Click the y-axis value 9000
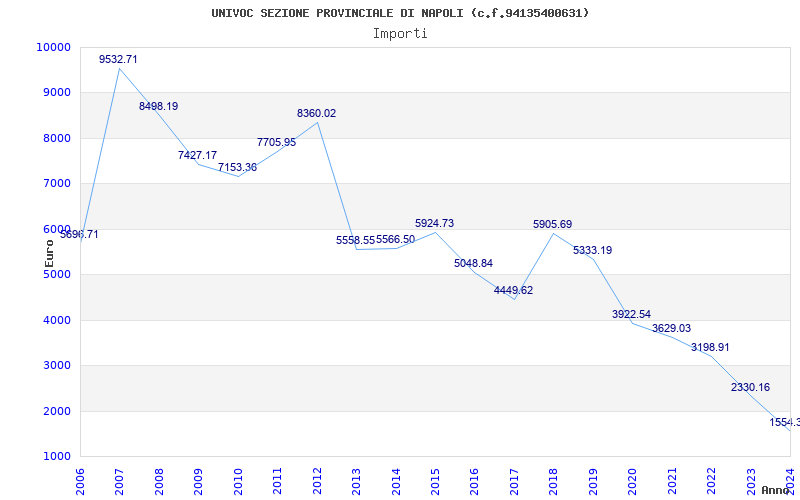Image resolution: width=800 pixels, height=500 pixels. tap(56, 93)
